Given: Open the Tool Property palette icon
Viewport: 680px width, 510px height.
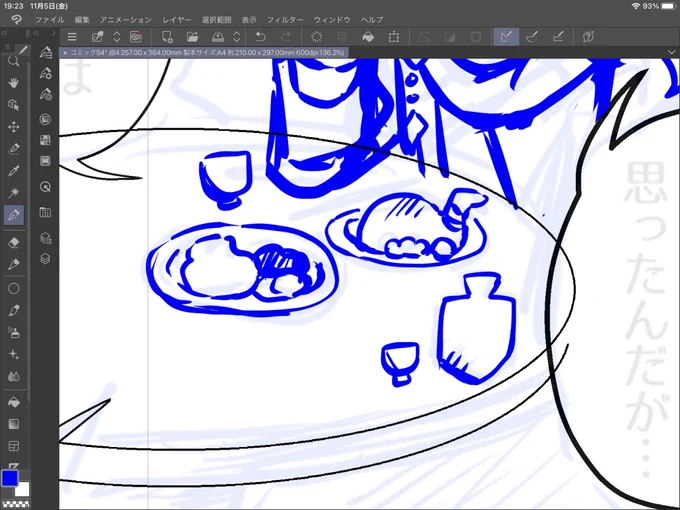Looking at the screenshot, I should [46, 74].
